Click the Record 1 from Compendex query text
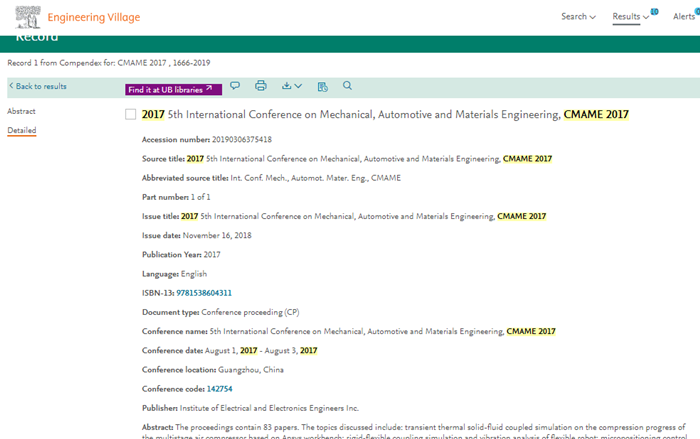700x439 pixels. (108, 63)
